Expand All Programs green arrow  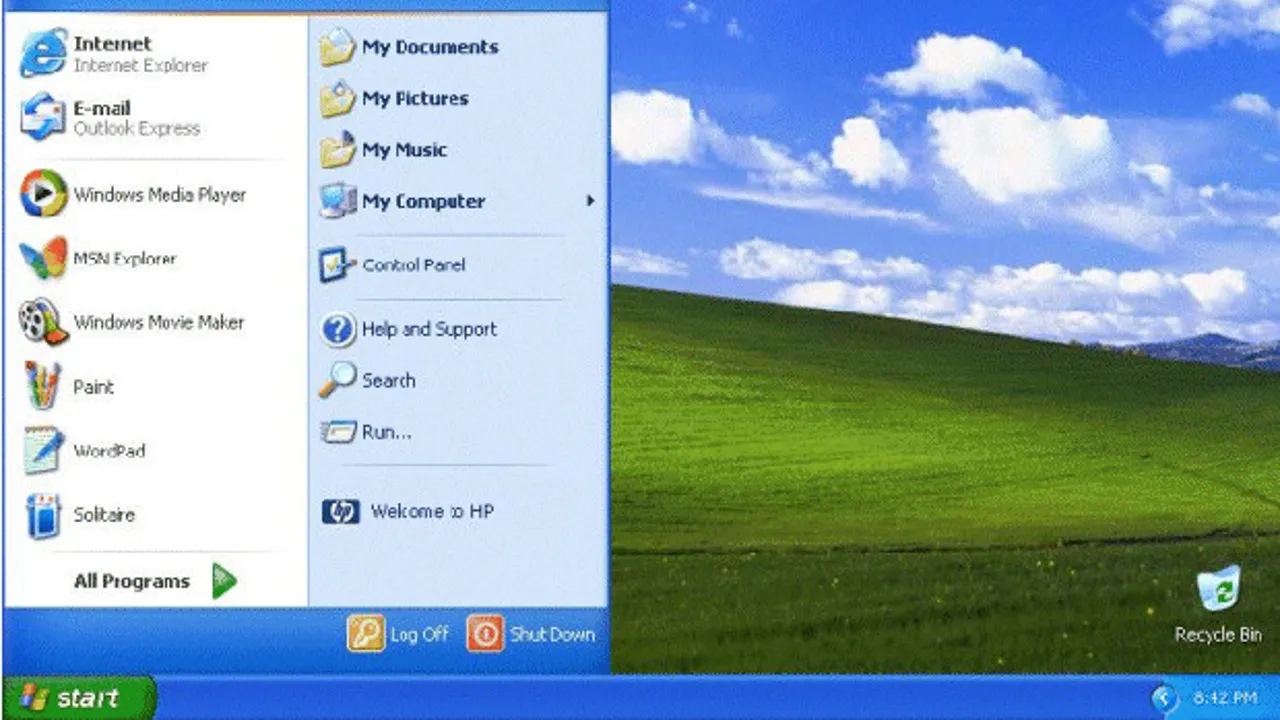[224, 581]
